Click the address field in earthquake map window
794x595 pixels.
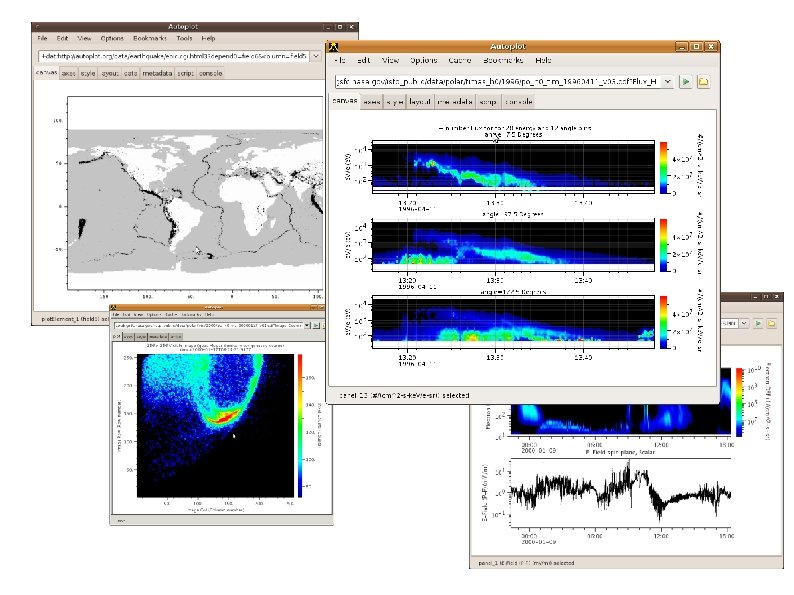pos(174,56)
